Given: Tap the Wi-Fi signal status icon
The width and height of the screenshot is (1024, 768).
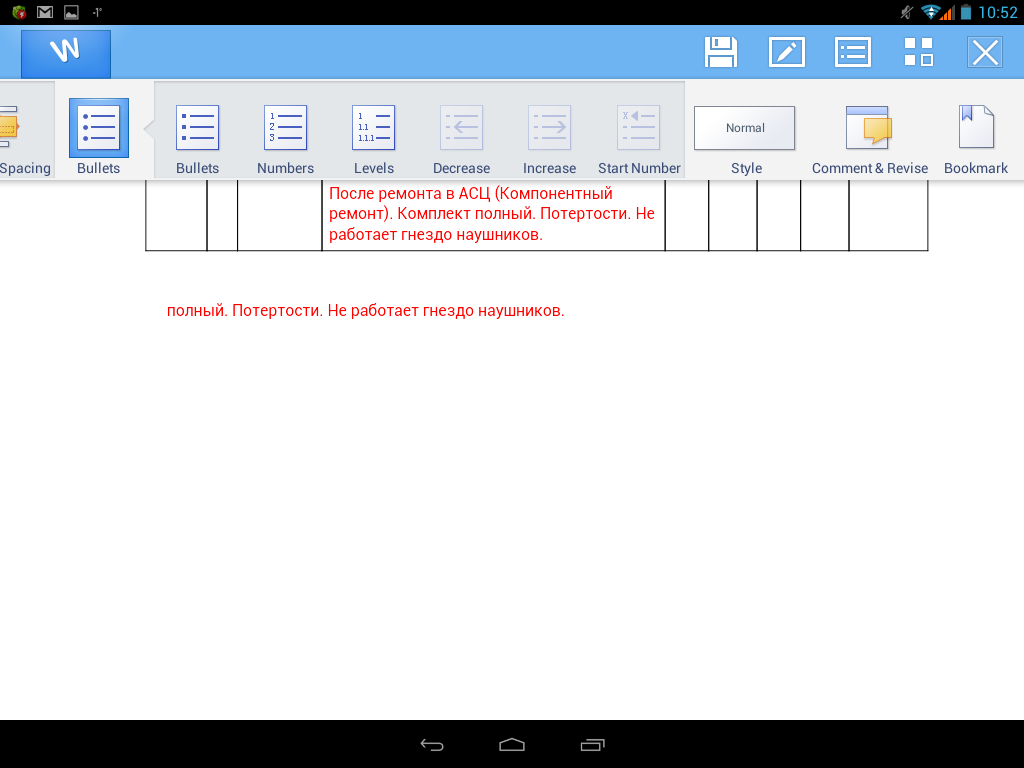Looking at the screenshot, I should point(930,12).
